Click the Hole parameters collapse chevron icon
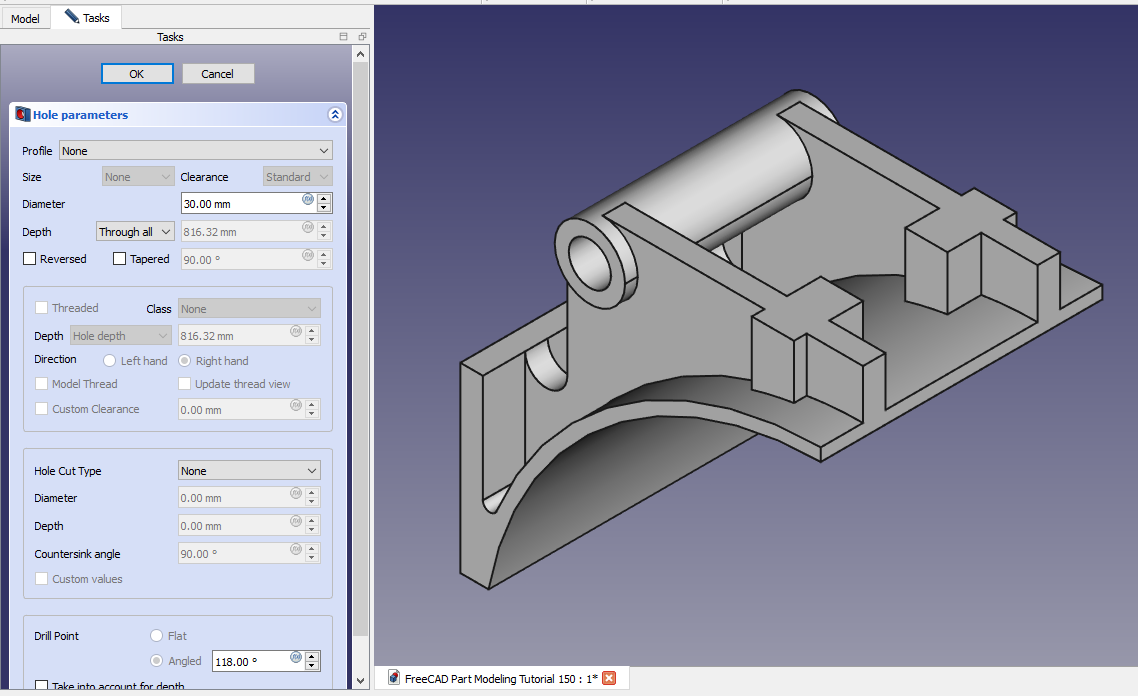Viewport: 1138px width, 696px height. (x=335, y=115)
